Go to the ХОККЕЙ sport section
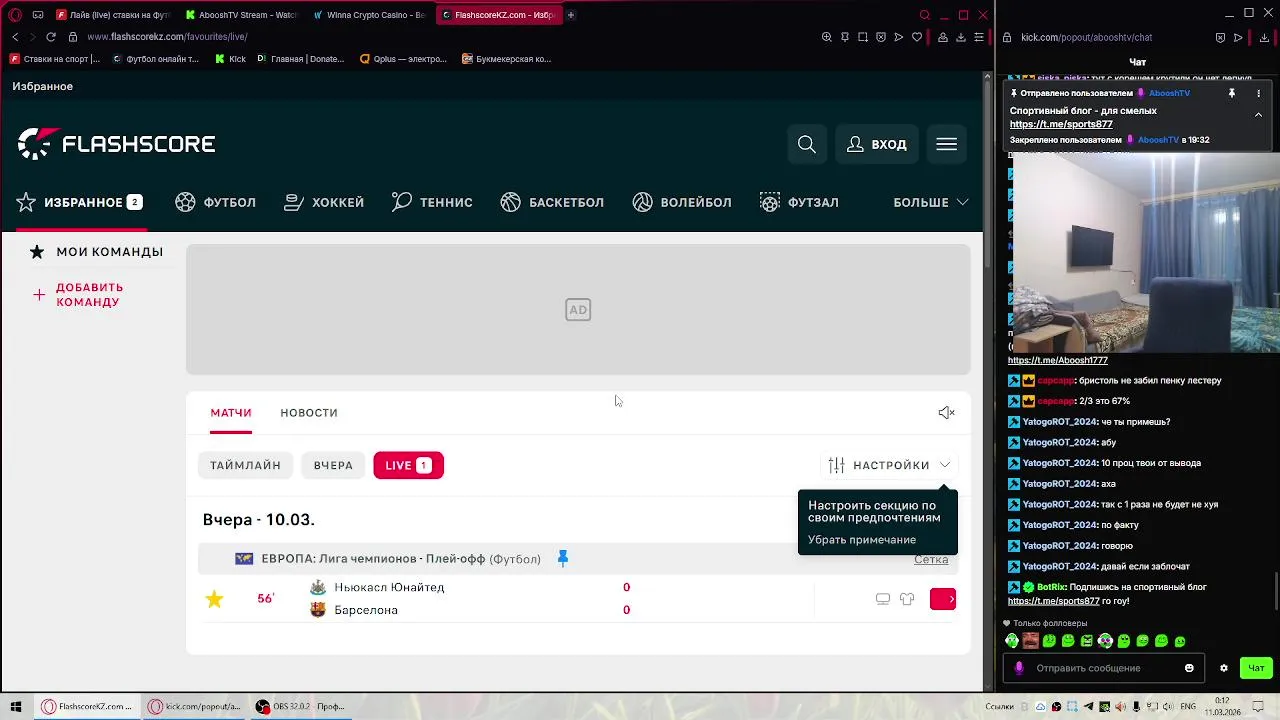 coord(324,202)
